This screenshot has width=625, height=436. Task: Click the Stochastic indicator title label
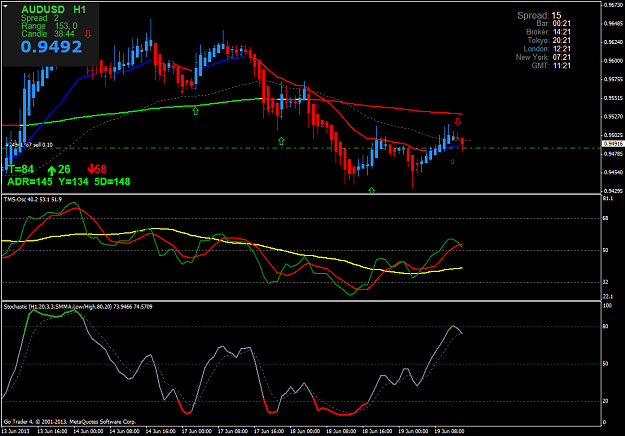pos(78,307)
